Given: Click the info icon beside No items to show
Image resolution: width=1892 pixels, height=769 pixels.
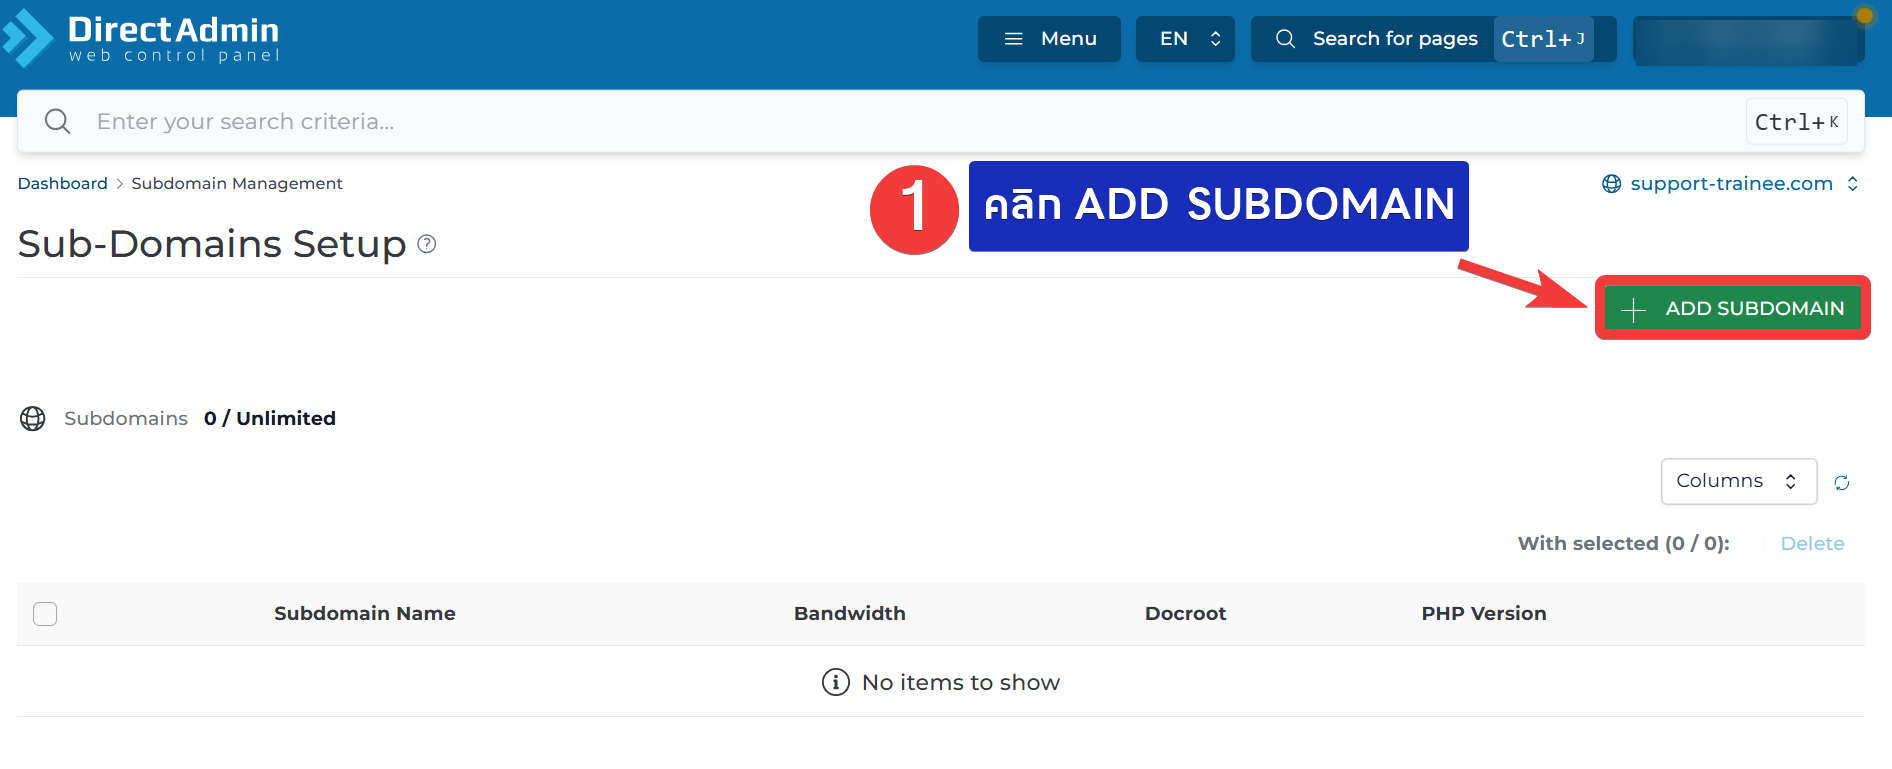Looking at the screenshot, I should (835, 682).
